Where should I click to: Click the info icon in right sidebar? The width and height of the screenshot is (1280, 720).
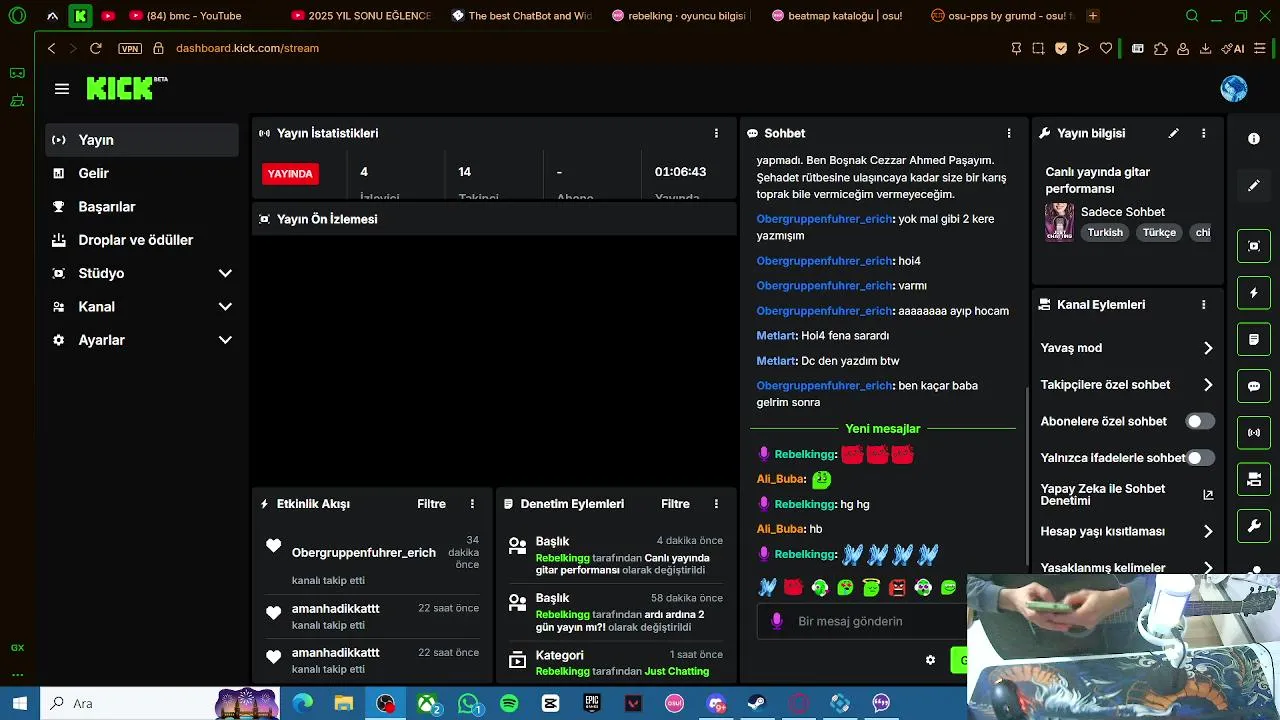tap(1254, 139)
